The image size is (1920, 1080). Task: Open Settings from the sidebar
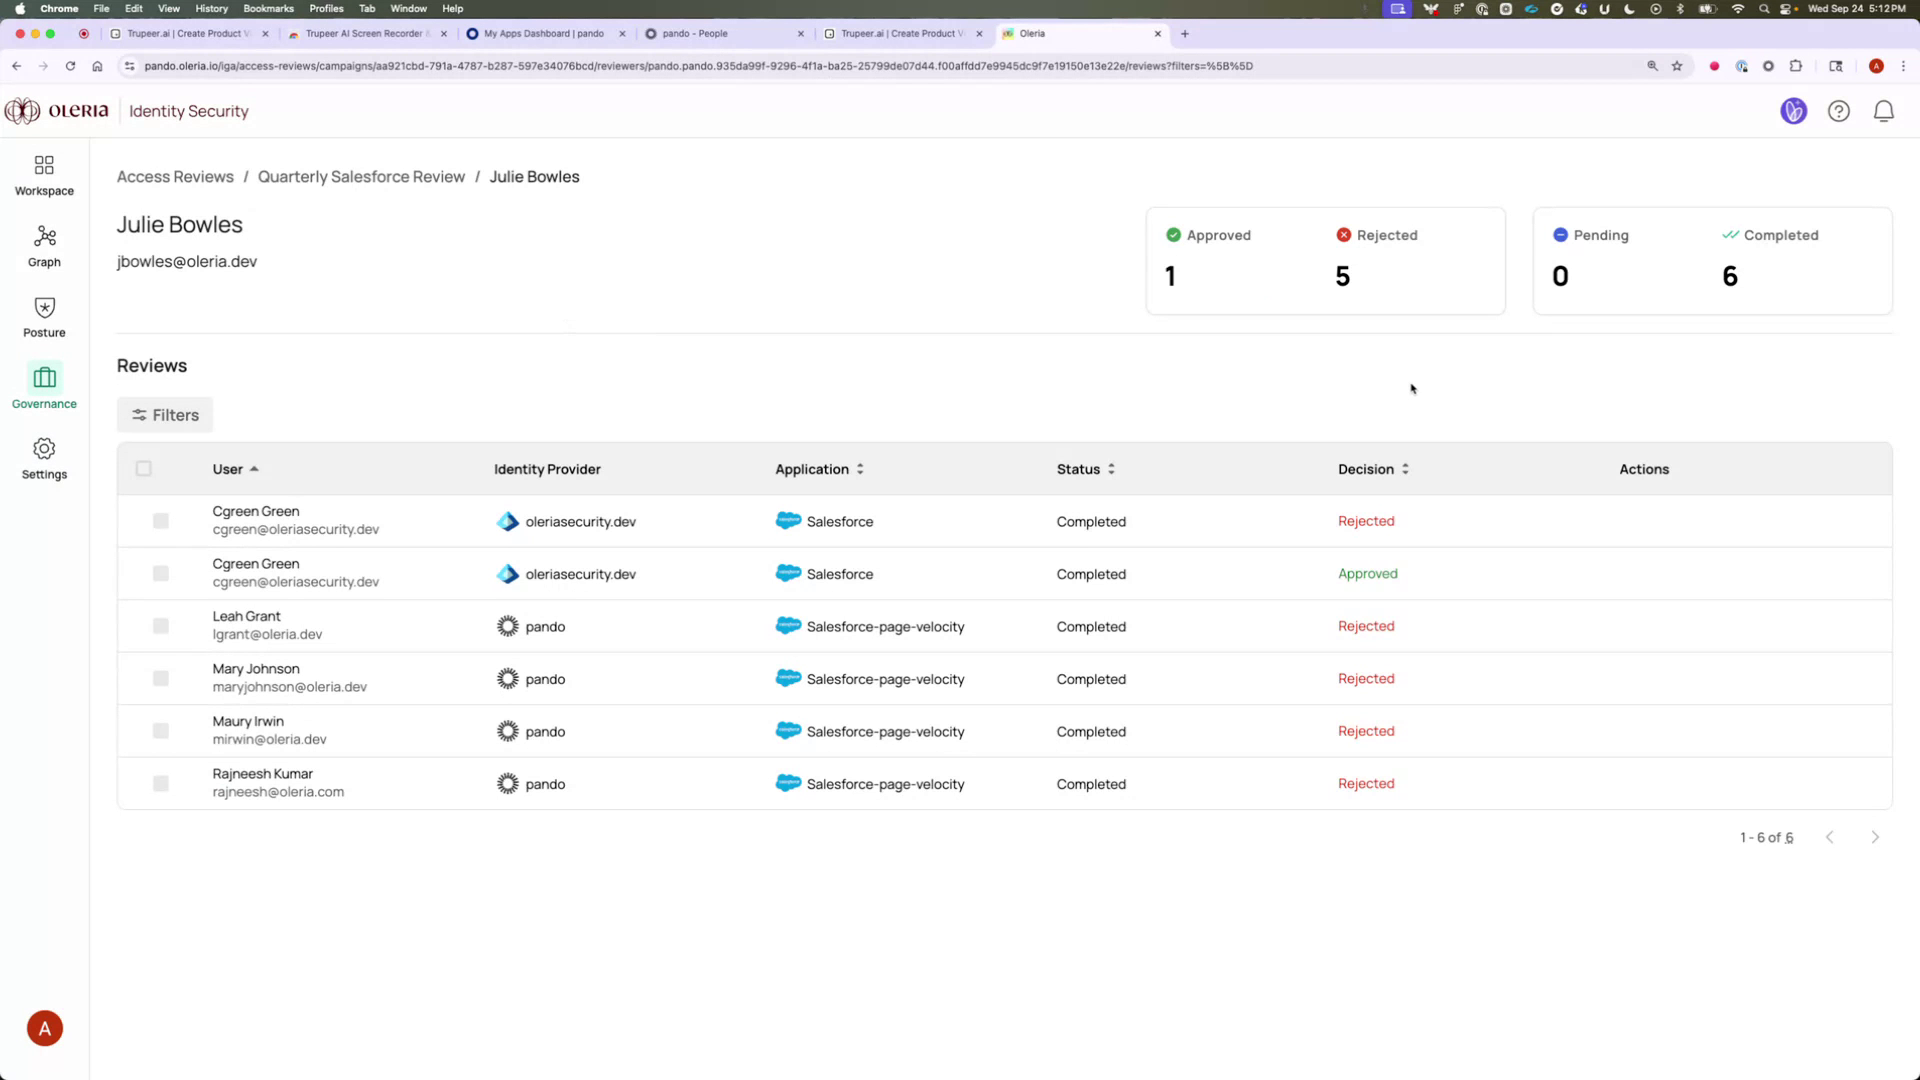(x=43, y=458)
